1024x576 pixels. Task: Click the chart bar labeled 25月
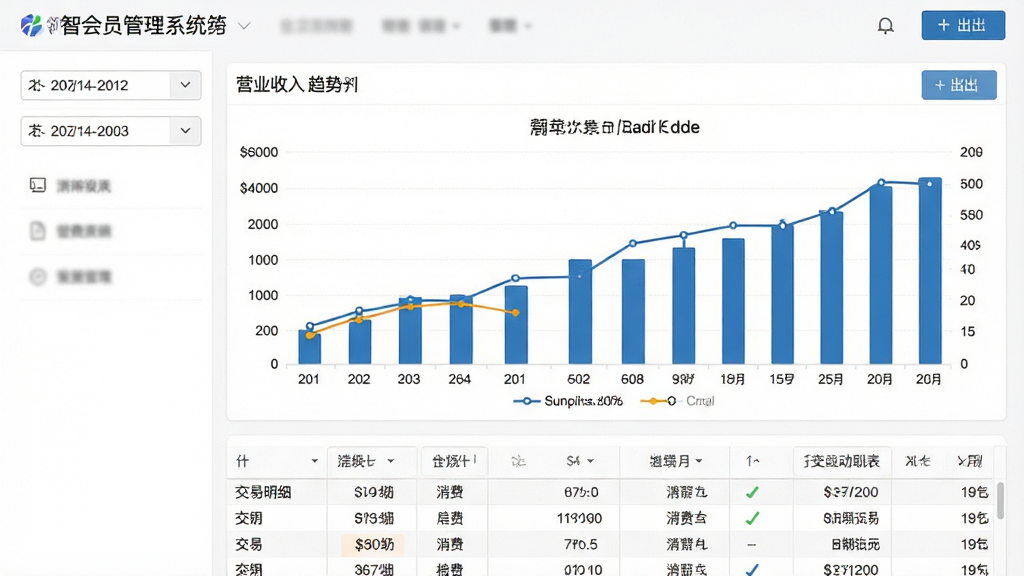[831, 287]
